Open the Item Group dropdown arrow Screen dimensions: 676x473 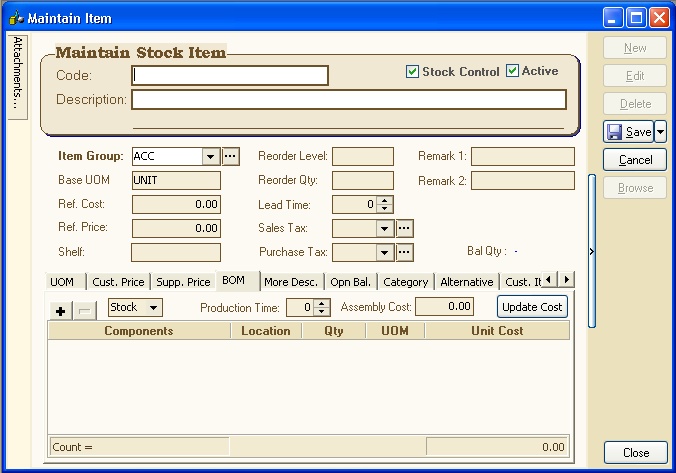[210, 157]
